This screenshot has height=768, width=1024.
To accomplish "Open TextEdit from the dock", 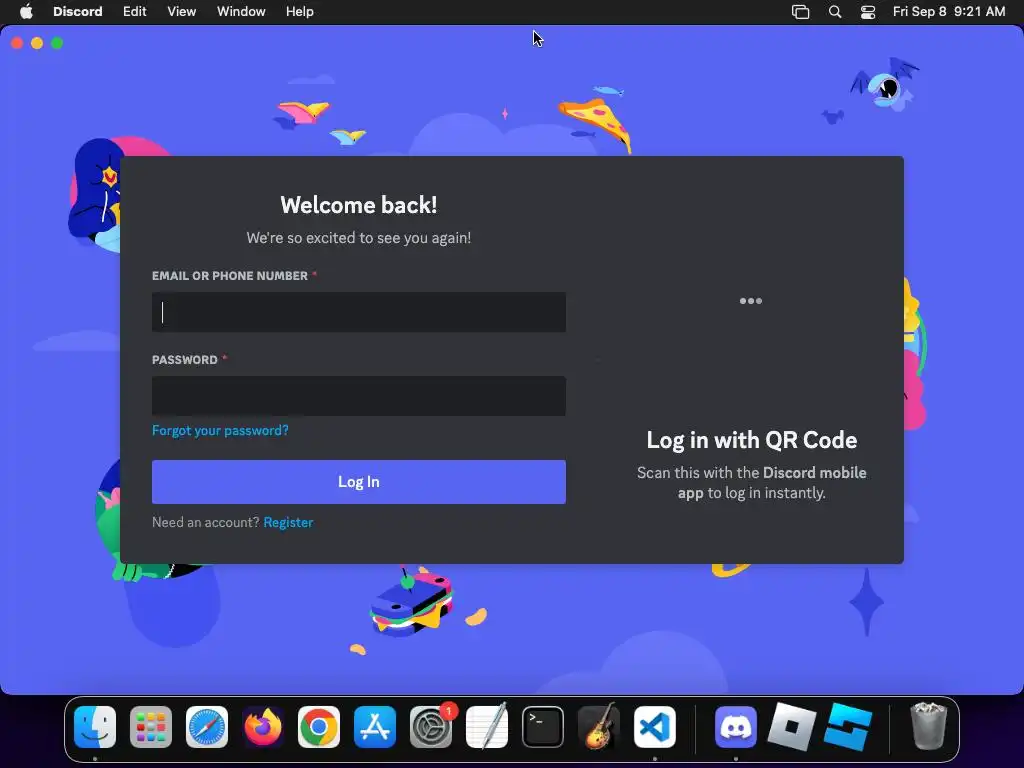I will coord(487,727).
